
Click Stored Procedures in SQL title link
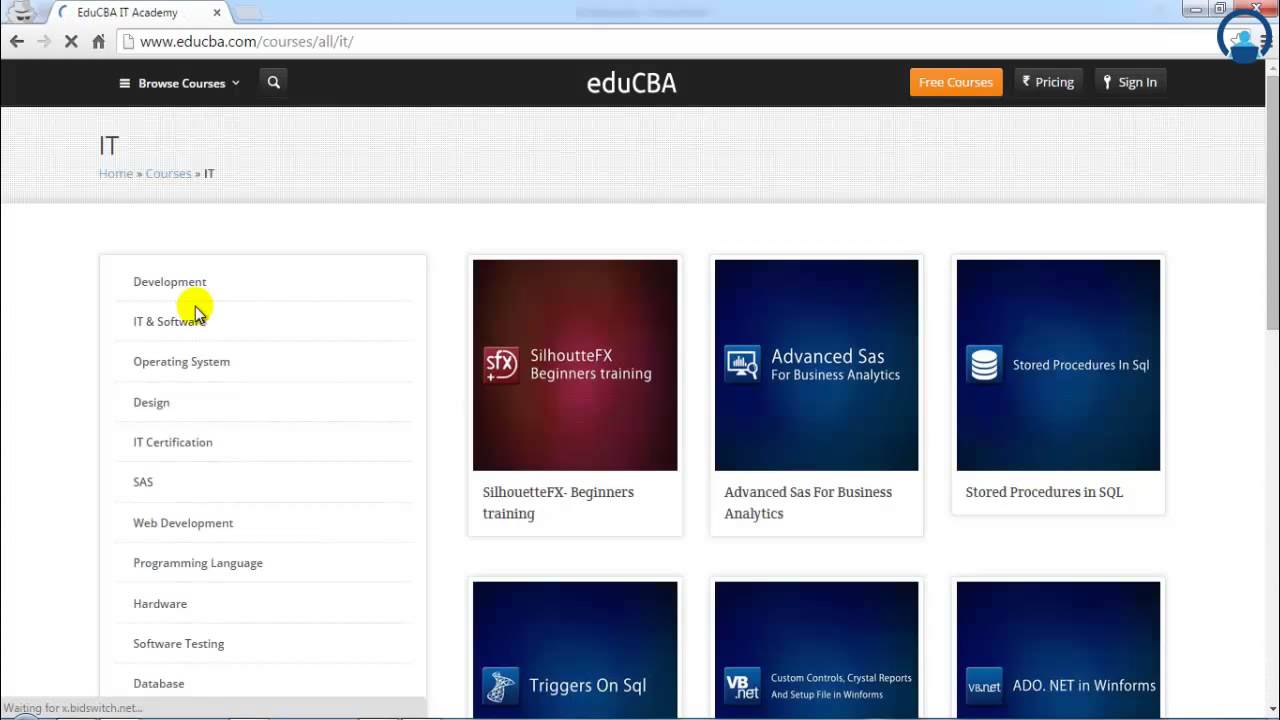pos(1044,492)
